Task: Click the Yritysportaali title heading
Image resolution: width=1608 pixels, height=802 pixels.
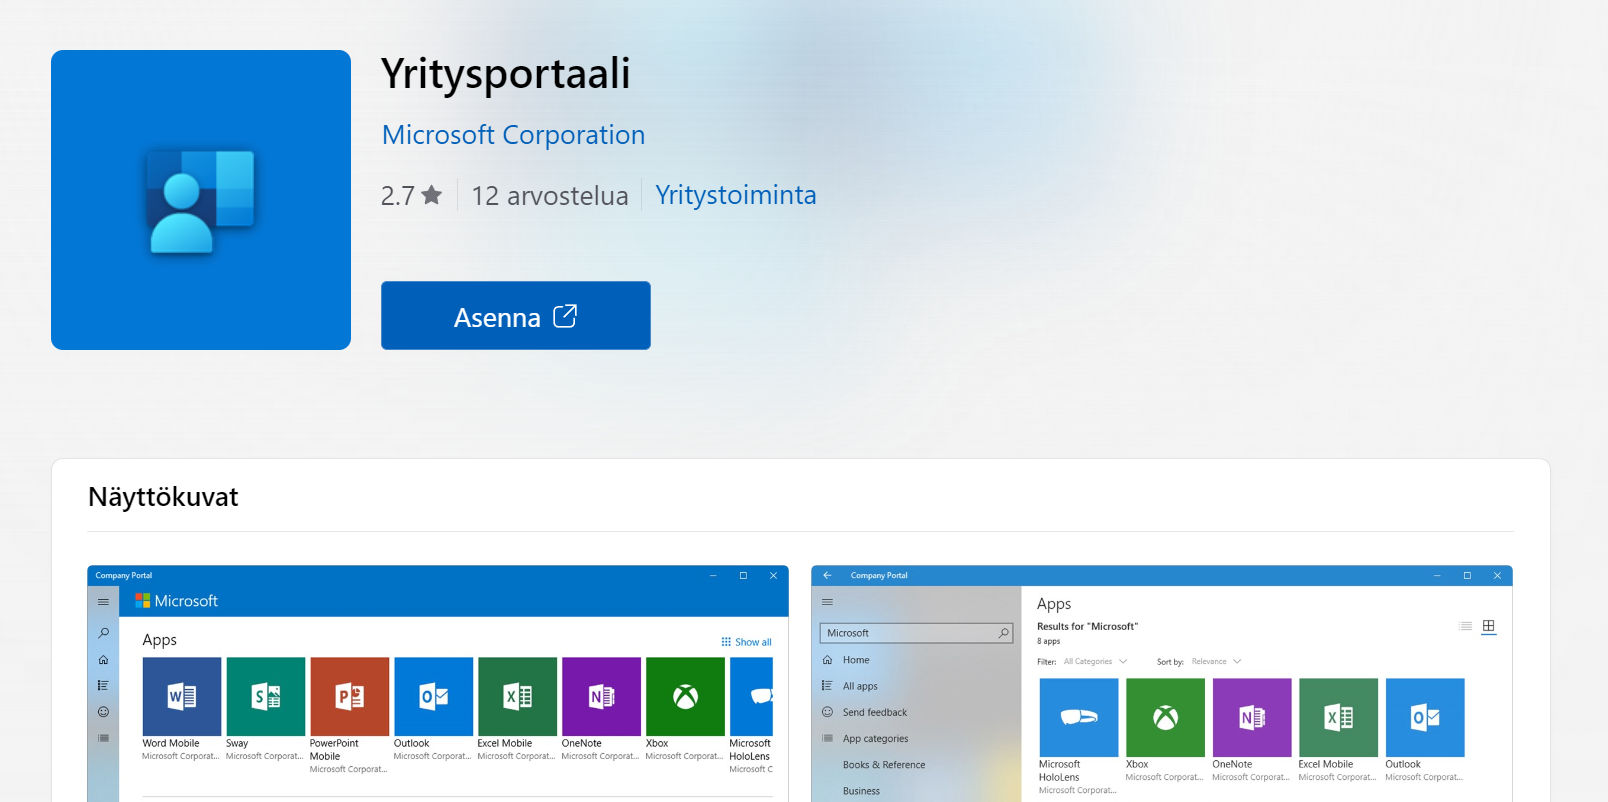Action: click(505, 74)
